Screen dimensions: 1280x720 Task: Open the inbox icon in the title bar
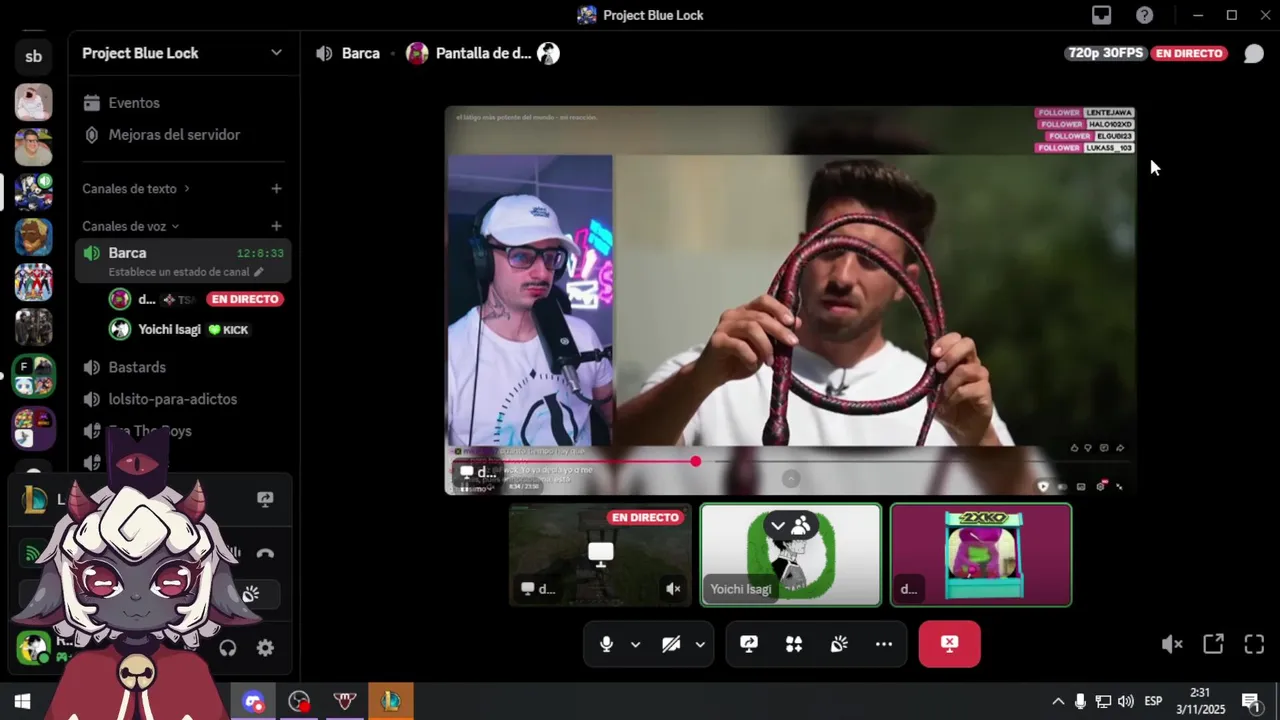[1101, 15]
